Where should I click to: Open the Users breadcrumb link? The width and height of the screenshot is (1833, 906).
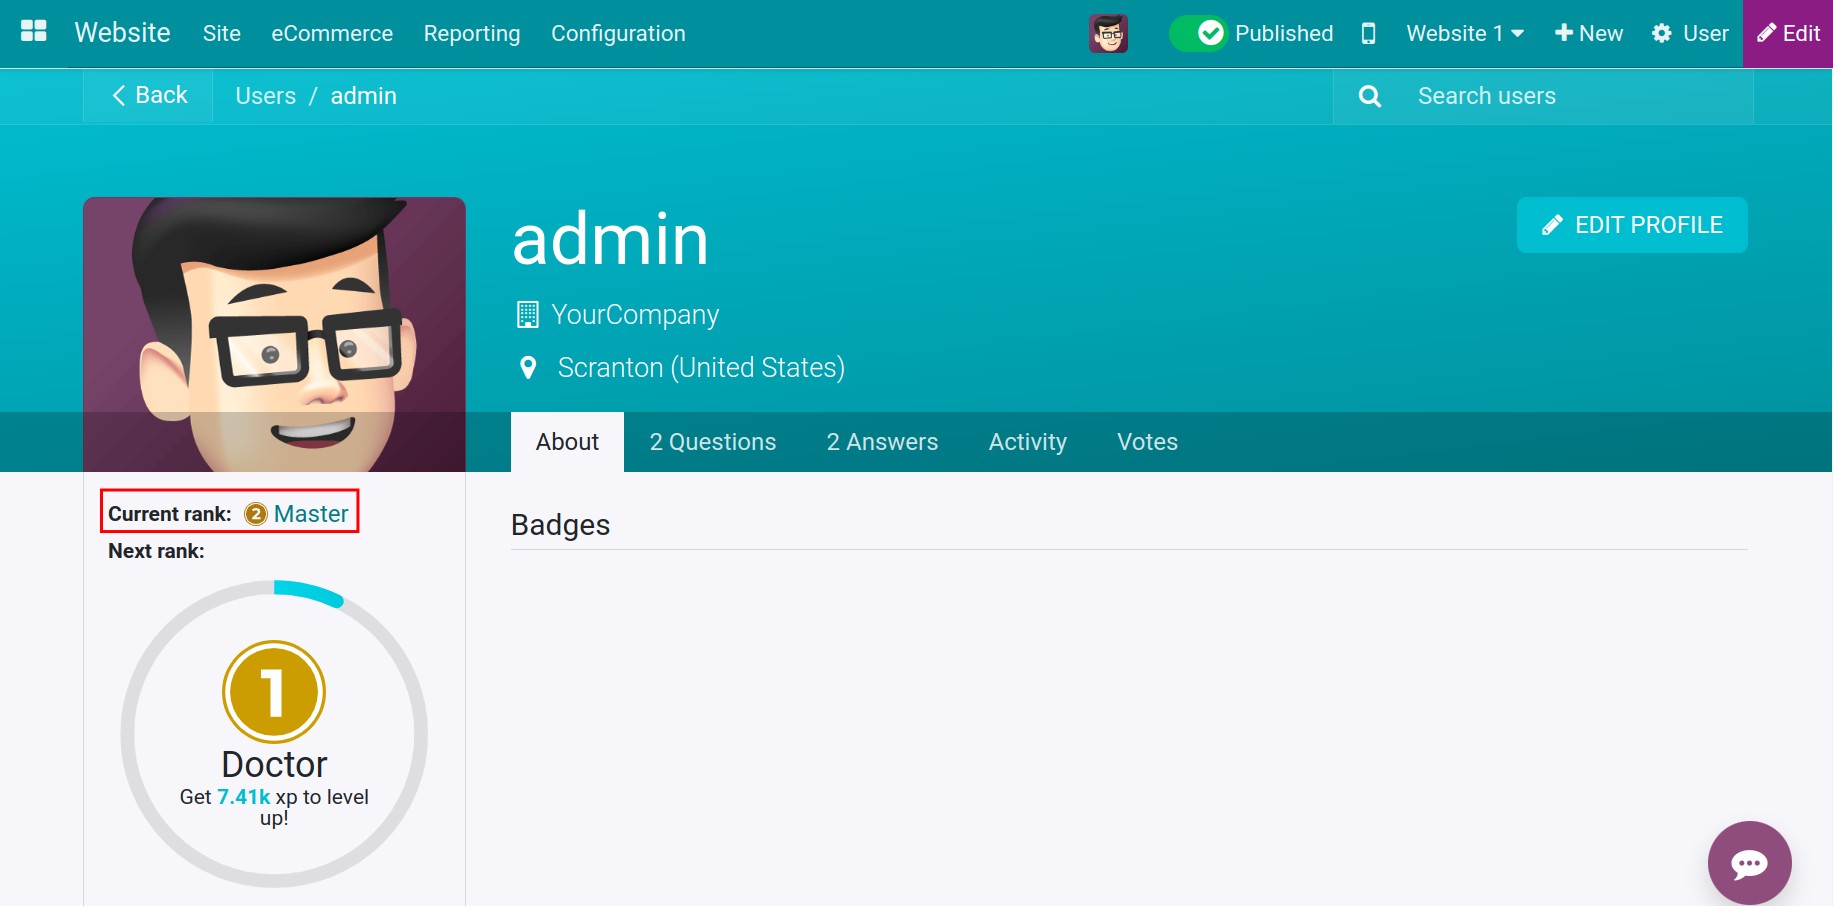(x=266, y=96)
